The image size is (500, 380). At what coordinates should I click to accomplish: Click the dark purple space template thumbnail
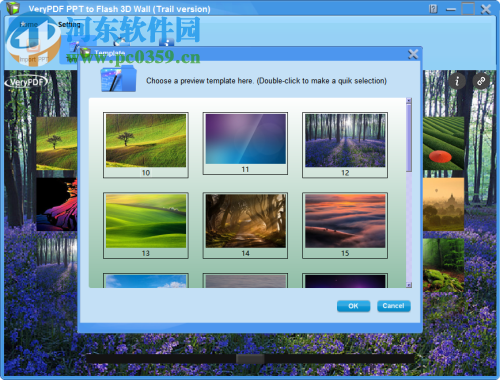tap(345, 281)
